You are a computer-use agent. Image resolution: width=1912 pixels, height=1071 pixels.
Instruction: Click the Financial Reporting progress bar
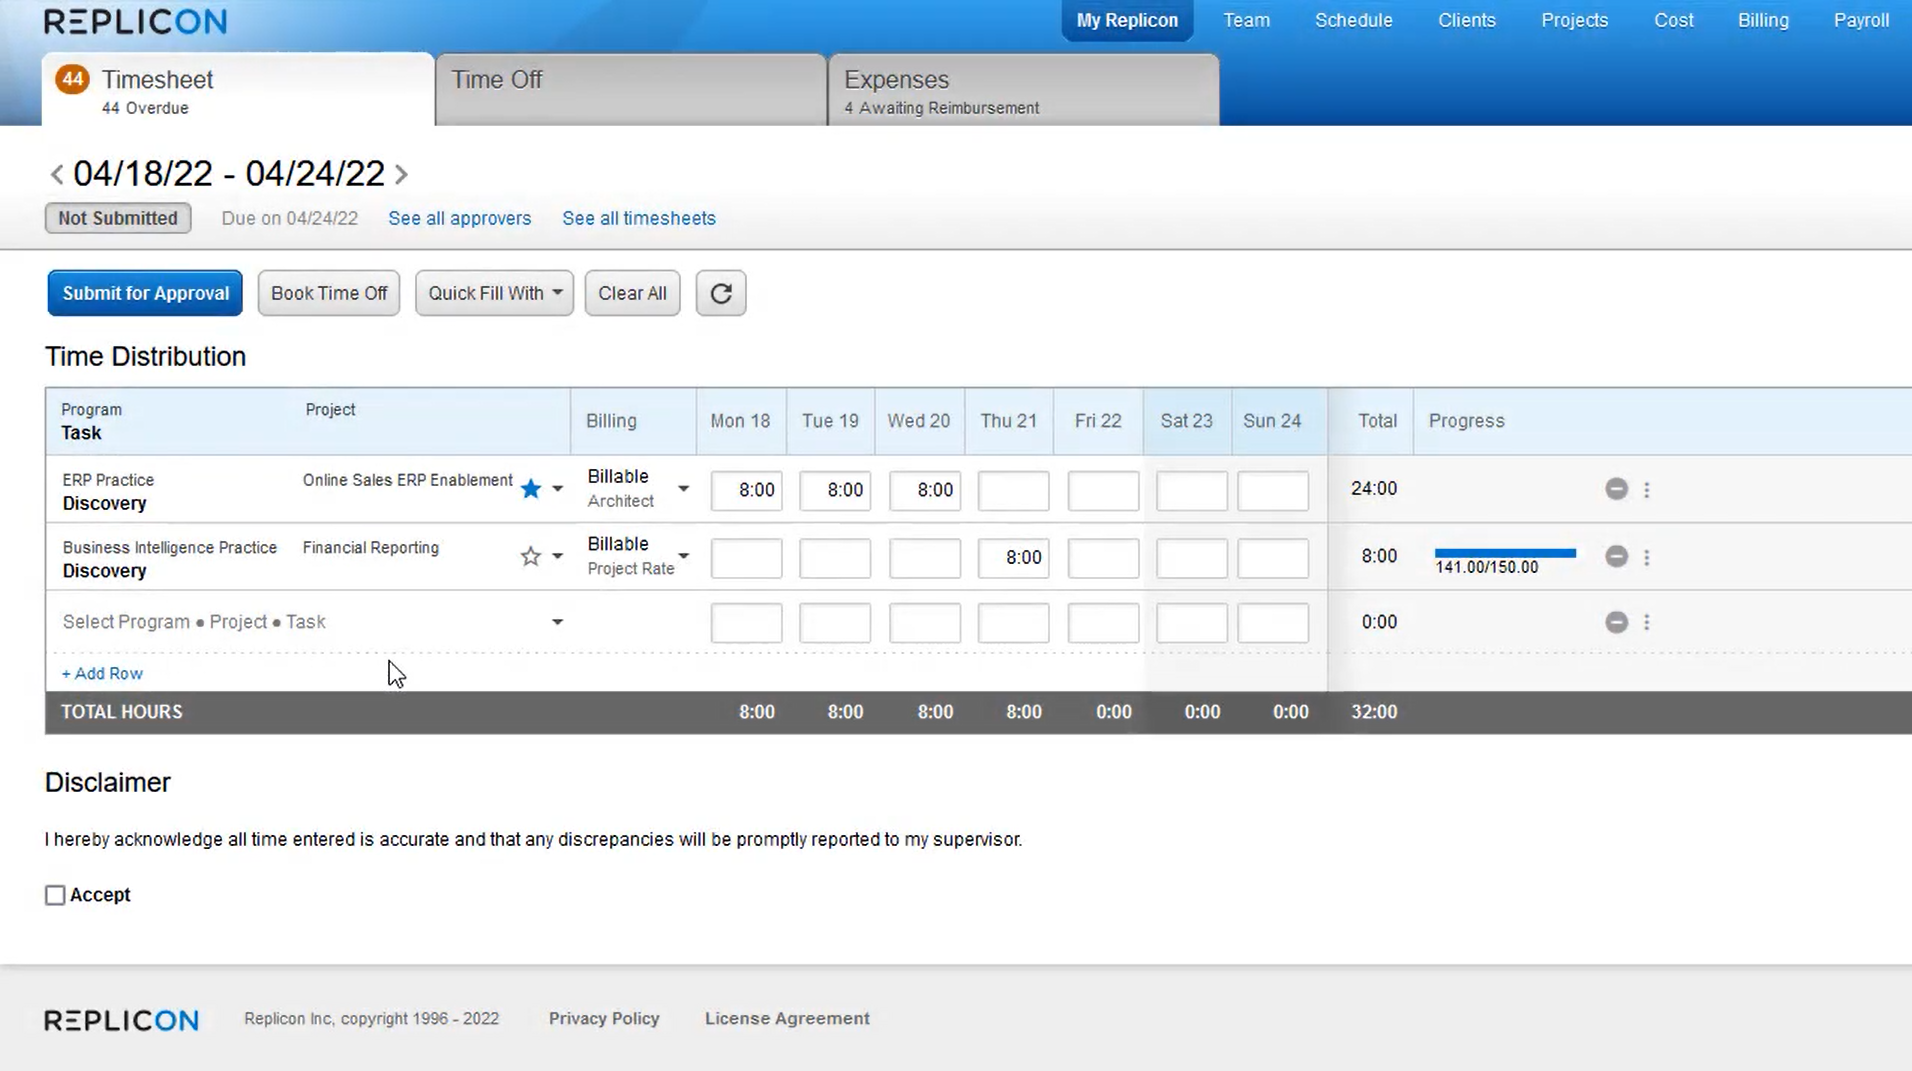click(1504, 553)
